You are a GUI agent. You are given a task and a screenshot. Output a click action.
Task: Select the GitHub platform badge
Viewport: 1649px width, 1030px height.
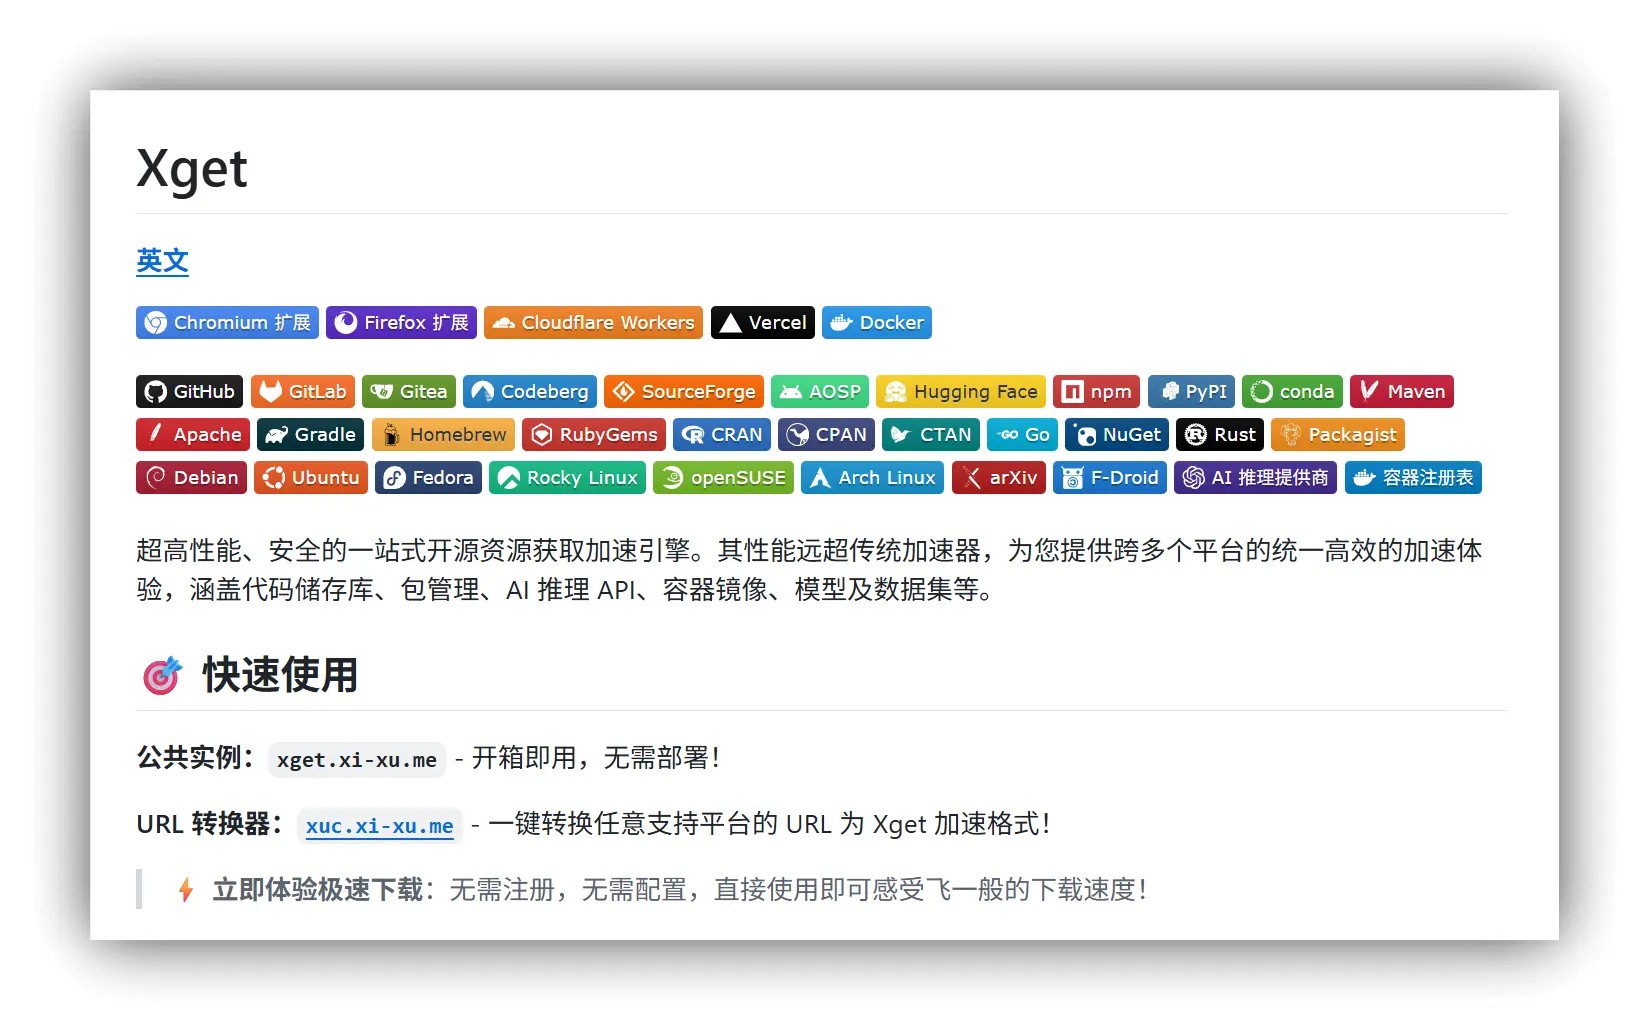click(189, 392)
